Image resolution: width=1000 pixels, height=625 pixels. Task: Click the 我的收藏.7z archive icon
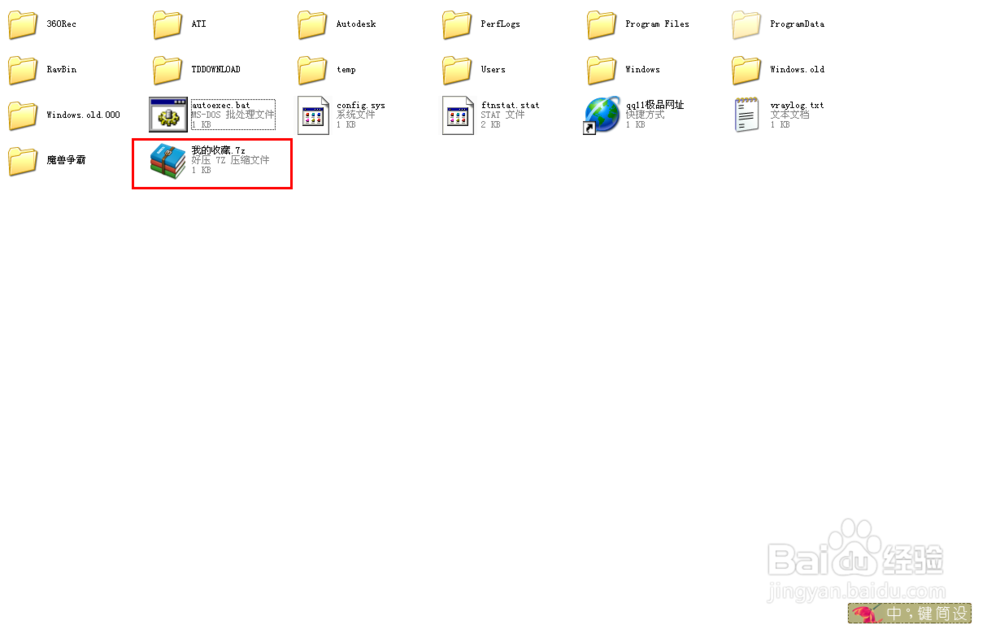coord(168,161)
